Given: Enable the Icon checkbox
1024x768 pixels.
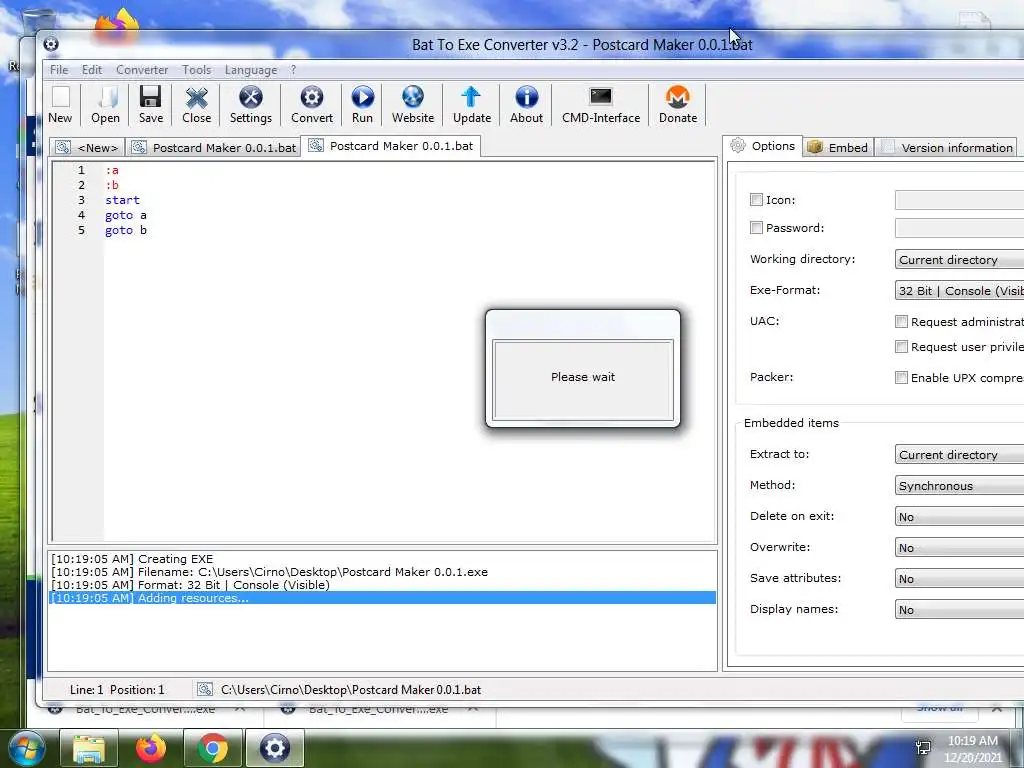Looking at the screenshot, I should point(756,200).
